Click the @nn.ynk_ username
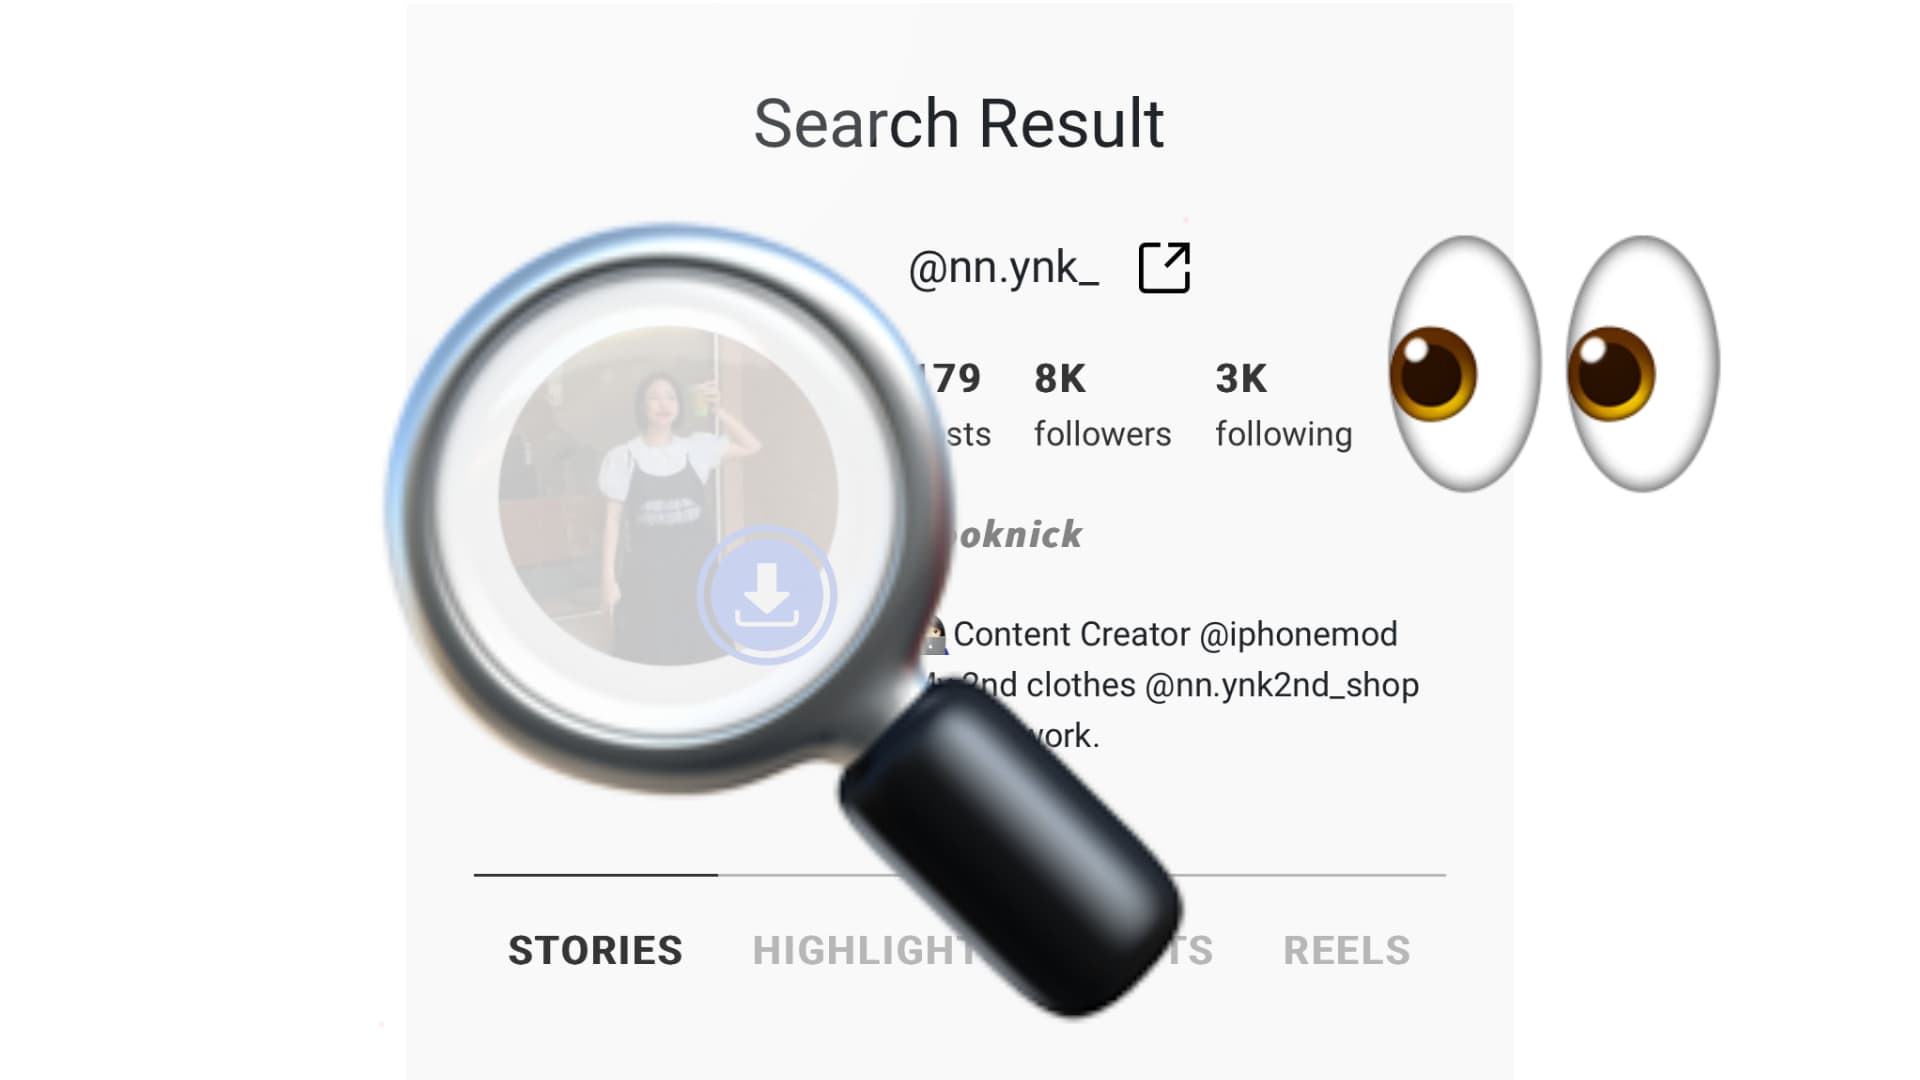The height and width of the screenshot is (1080, 1920). [1003, 268]
